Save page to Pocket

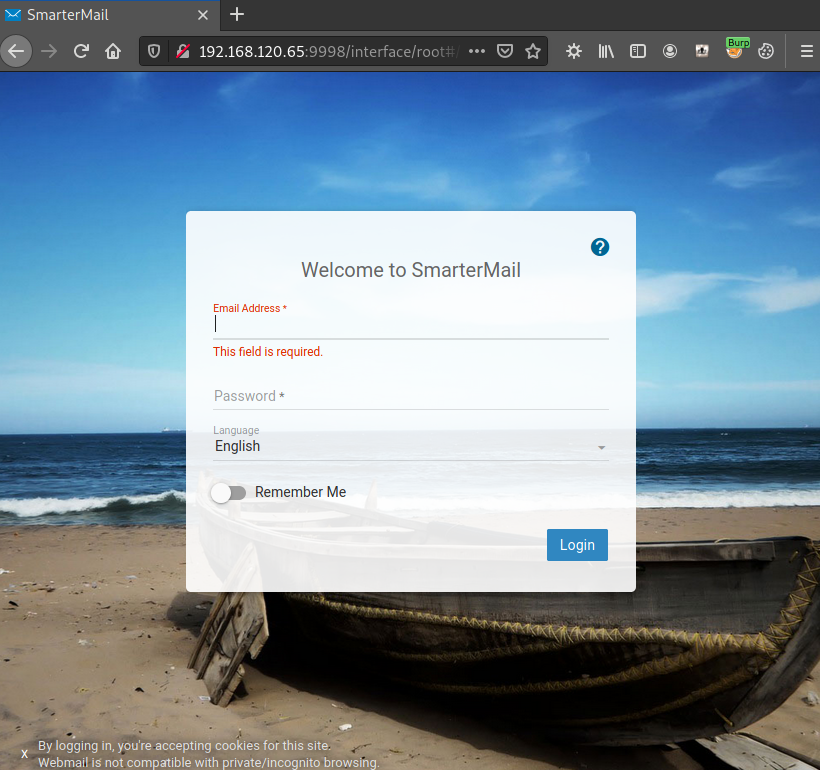(505, 51)
